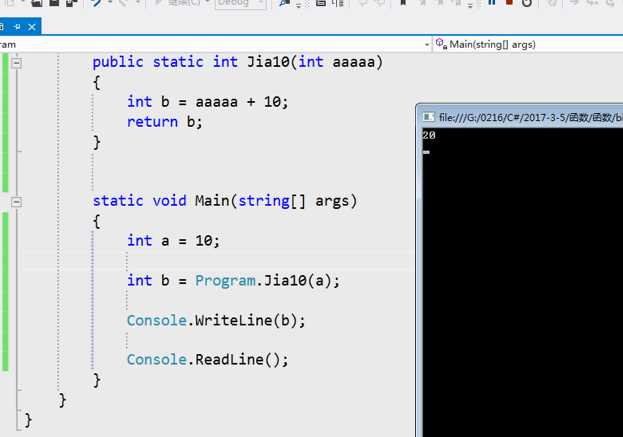Click the Jia10(a) call in Main
Screen dimensions: 623x437
(x=298, y=281)
